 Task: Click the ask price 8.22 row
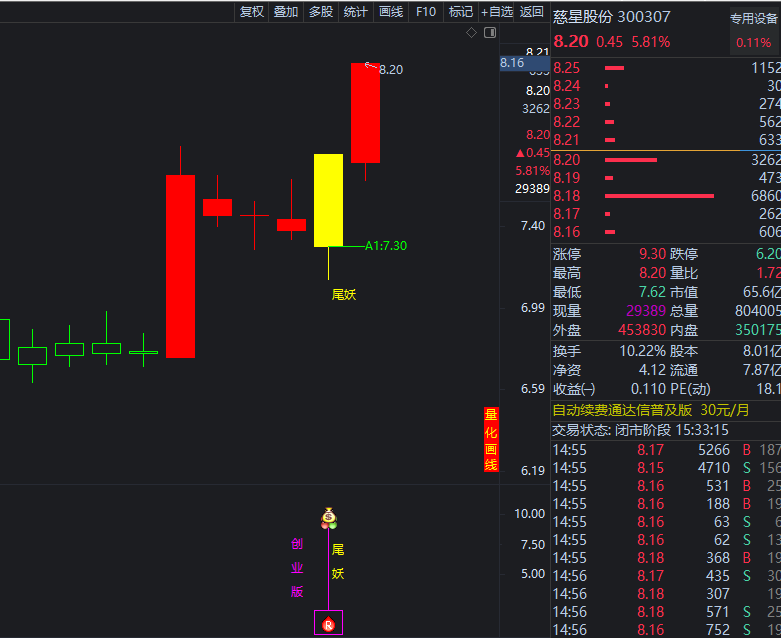666,122
